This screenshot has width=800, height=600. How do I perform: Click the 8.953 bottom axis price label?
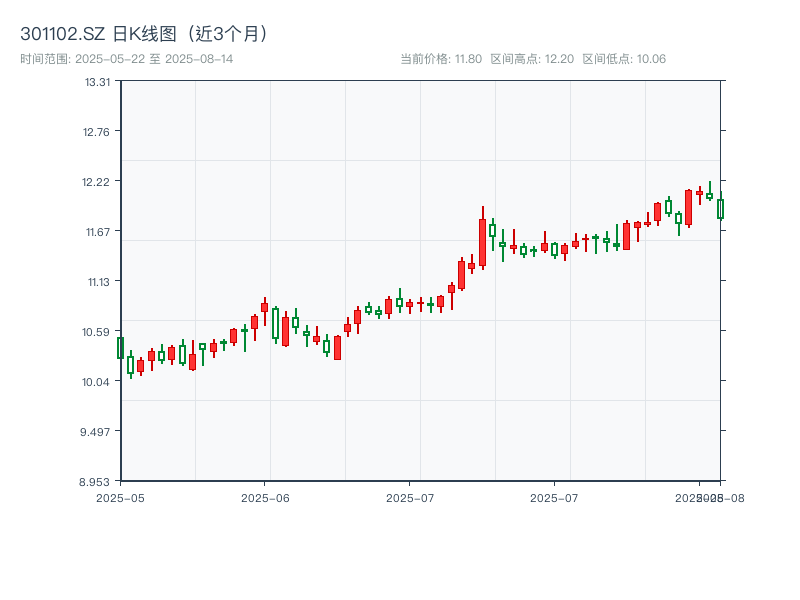98,482
